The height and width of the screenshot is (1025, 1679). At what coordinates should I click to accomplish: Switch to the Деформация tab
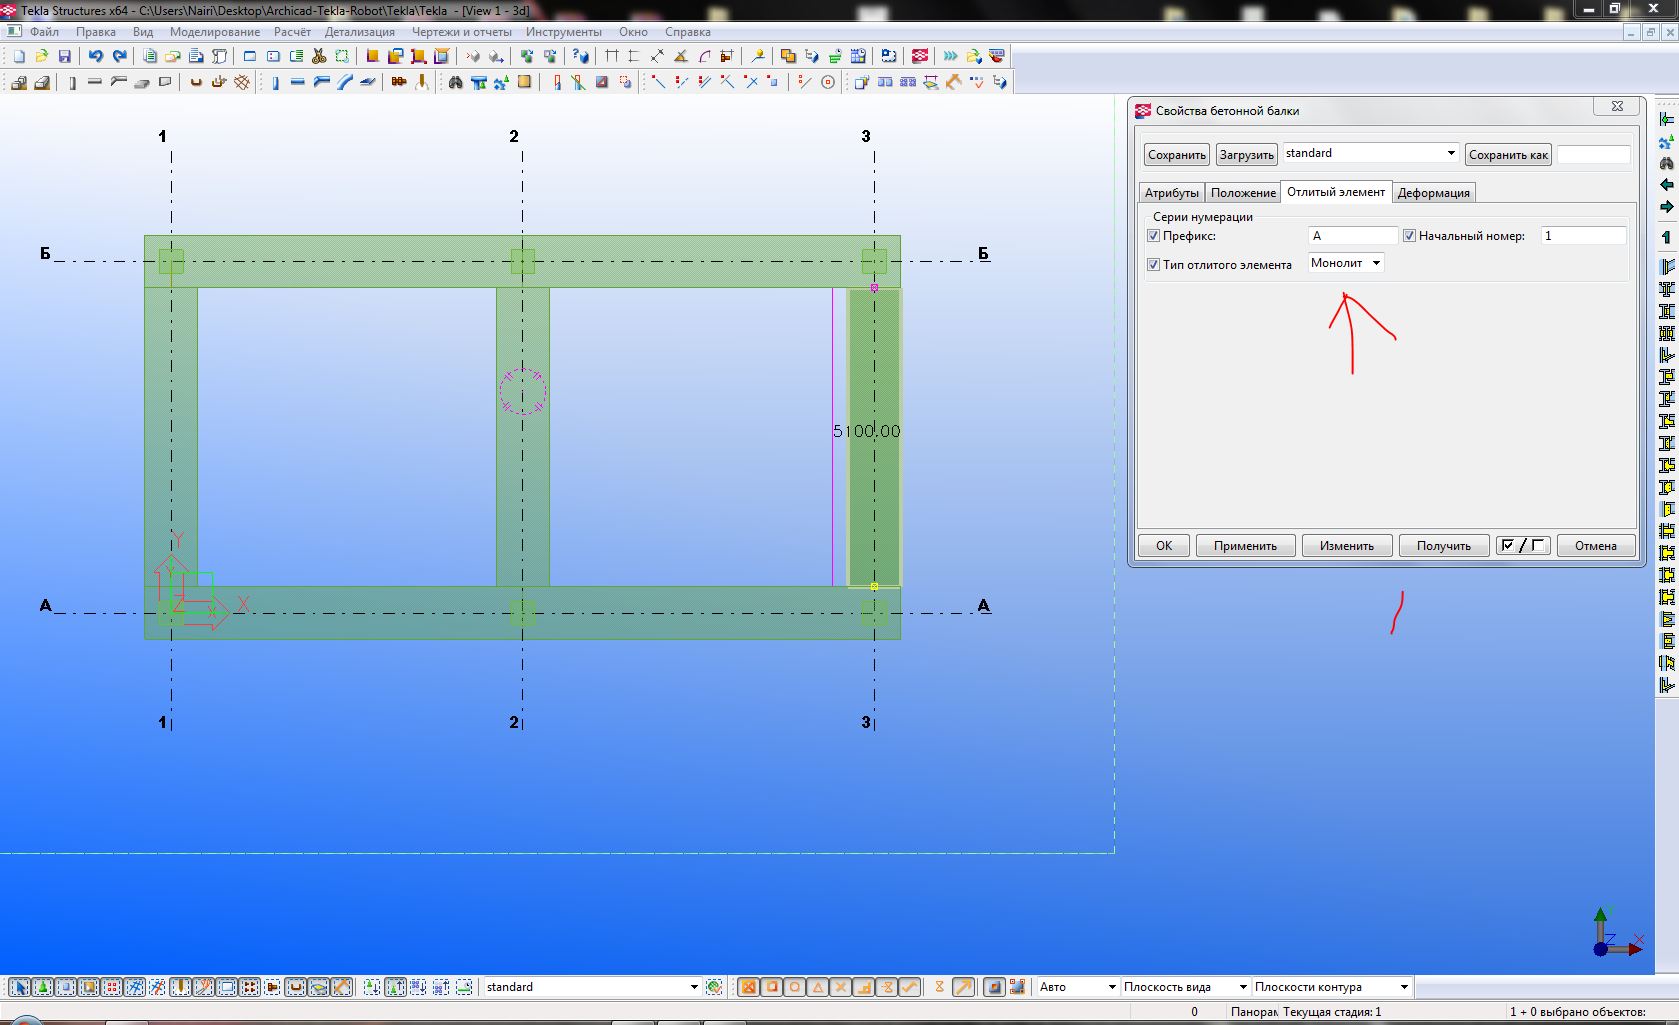pos(1433,193)
